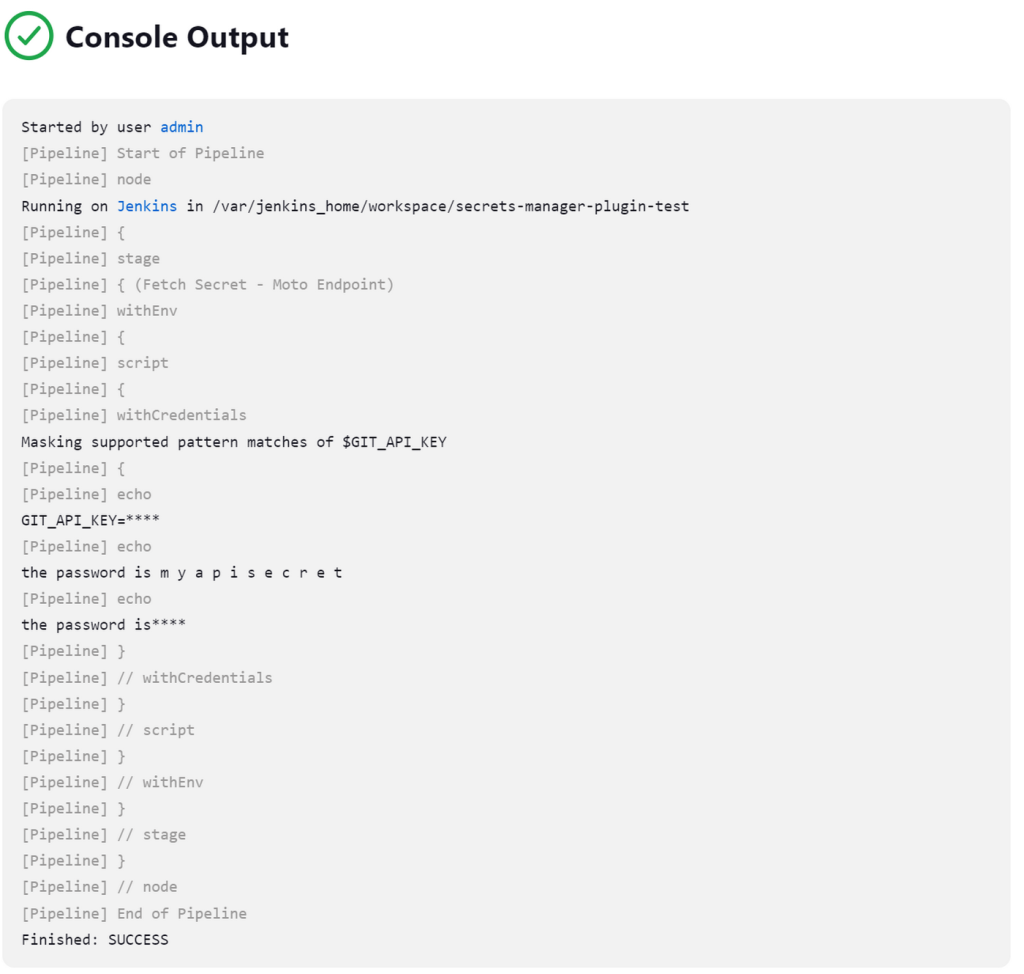Click the 'Finished: SUCCESS' status line
The image size is (1024, 974).
[95, 940]
